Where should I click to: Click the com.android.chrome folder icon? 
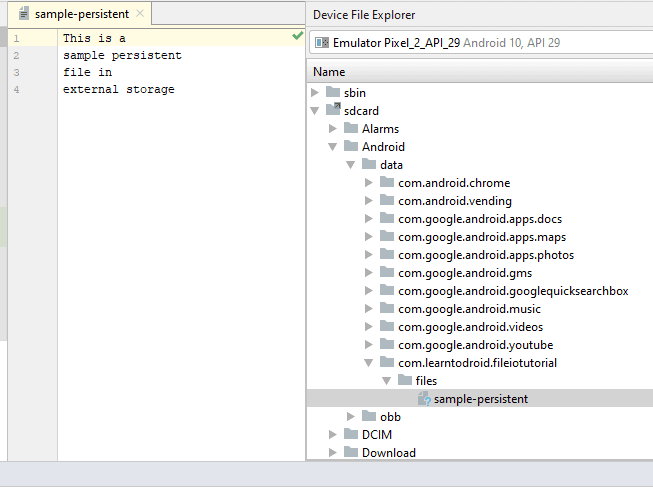(x=386, y=183)
